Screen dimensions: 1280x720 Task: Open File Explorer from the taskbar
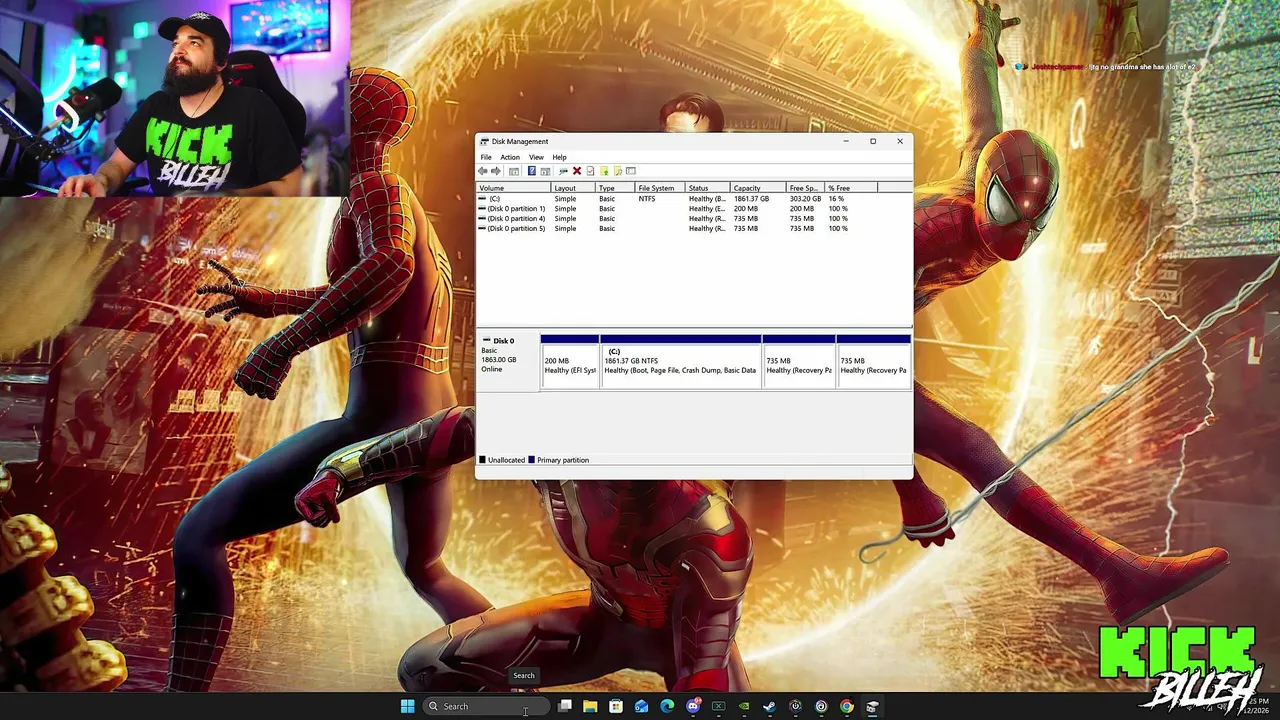[x=590, y=706]
